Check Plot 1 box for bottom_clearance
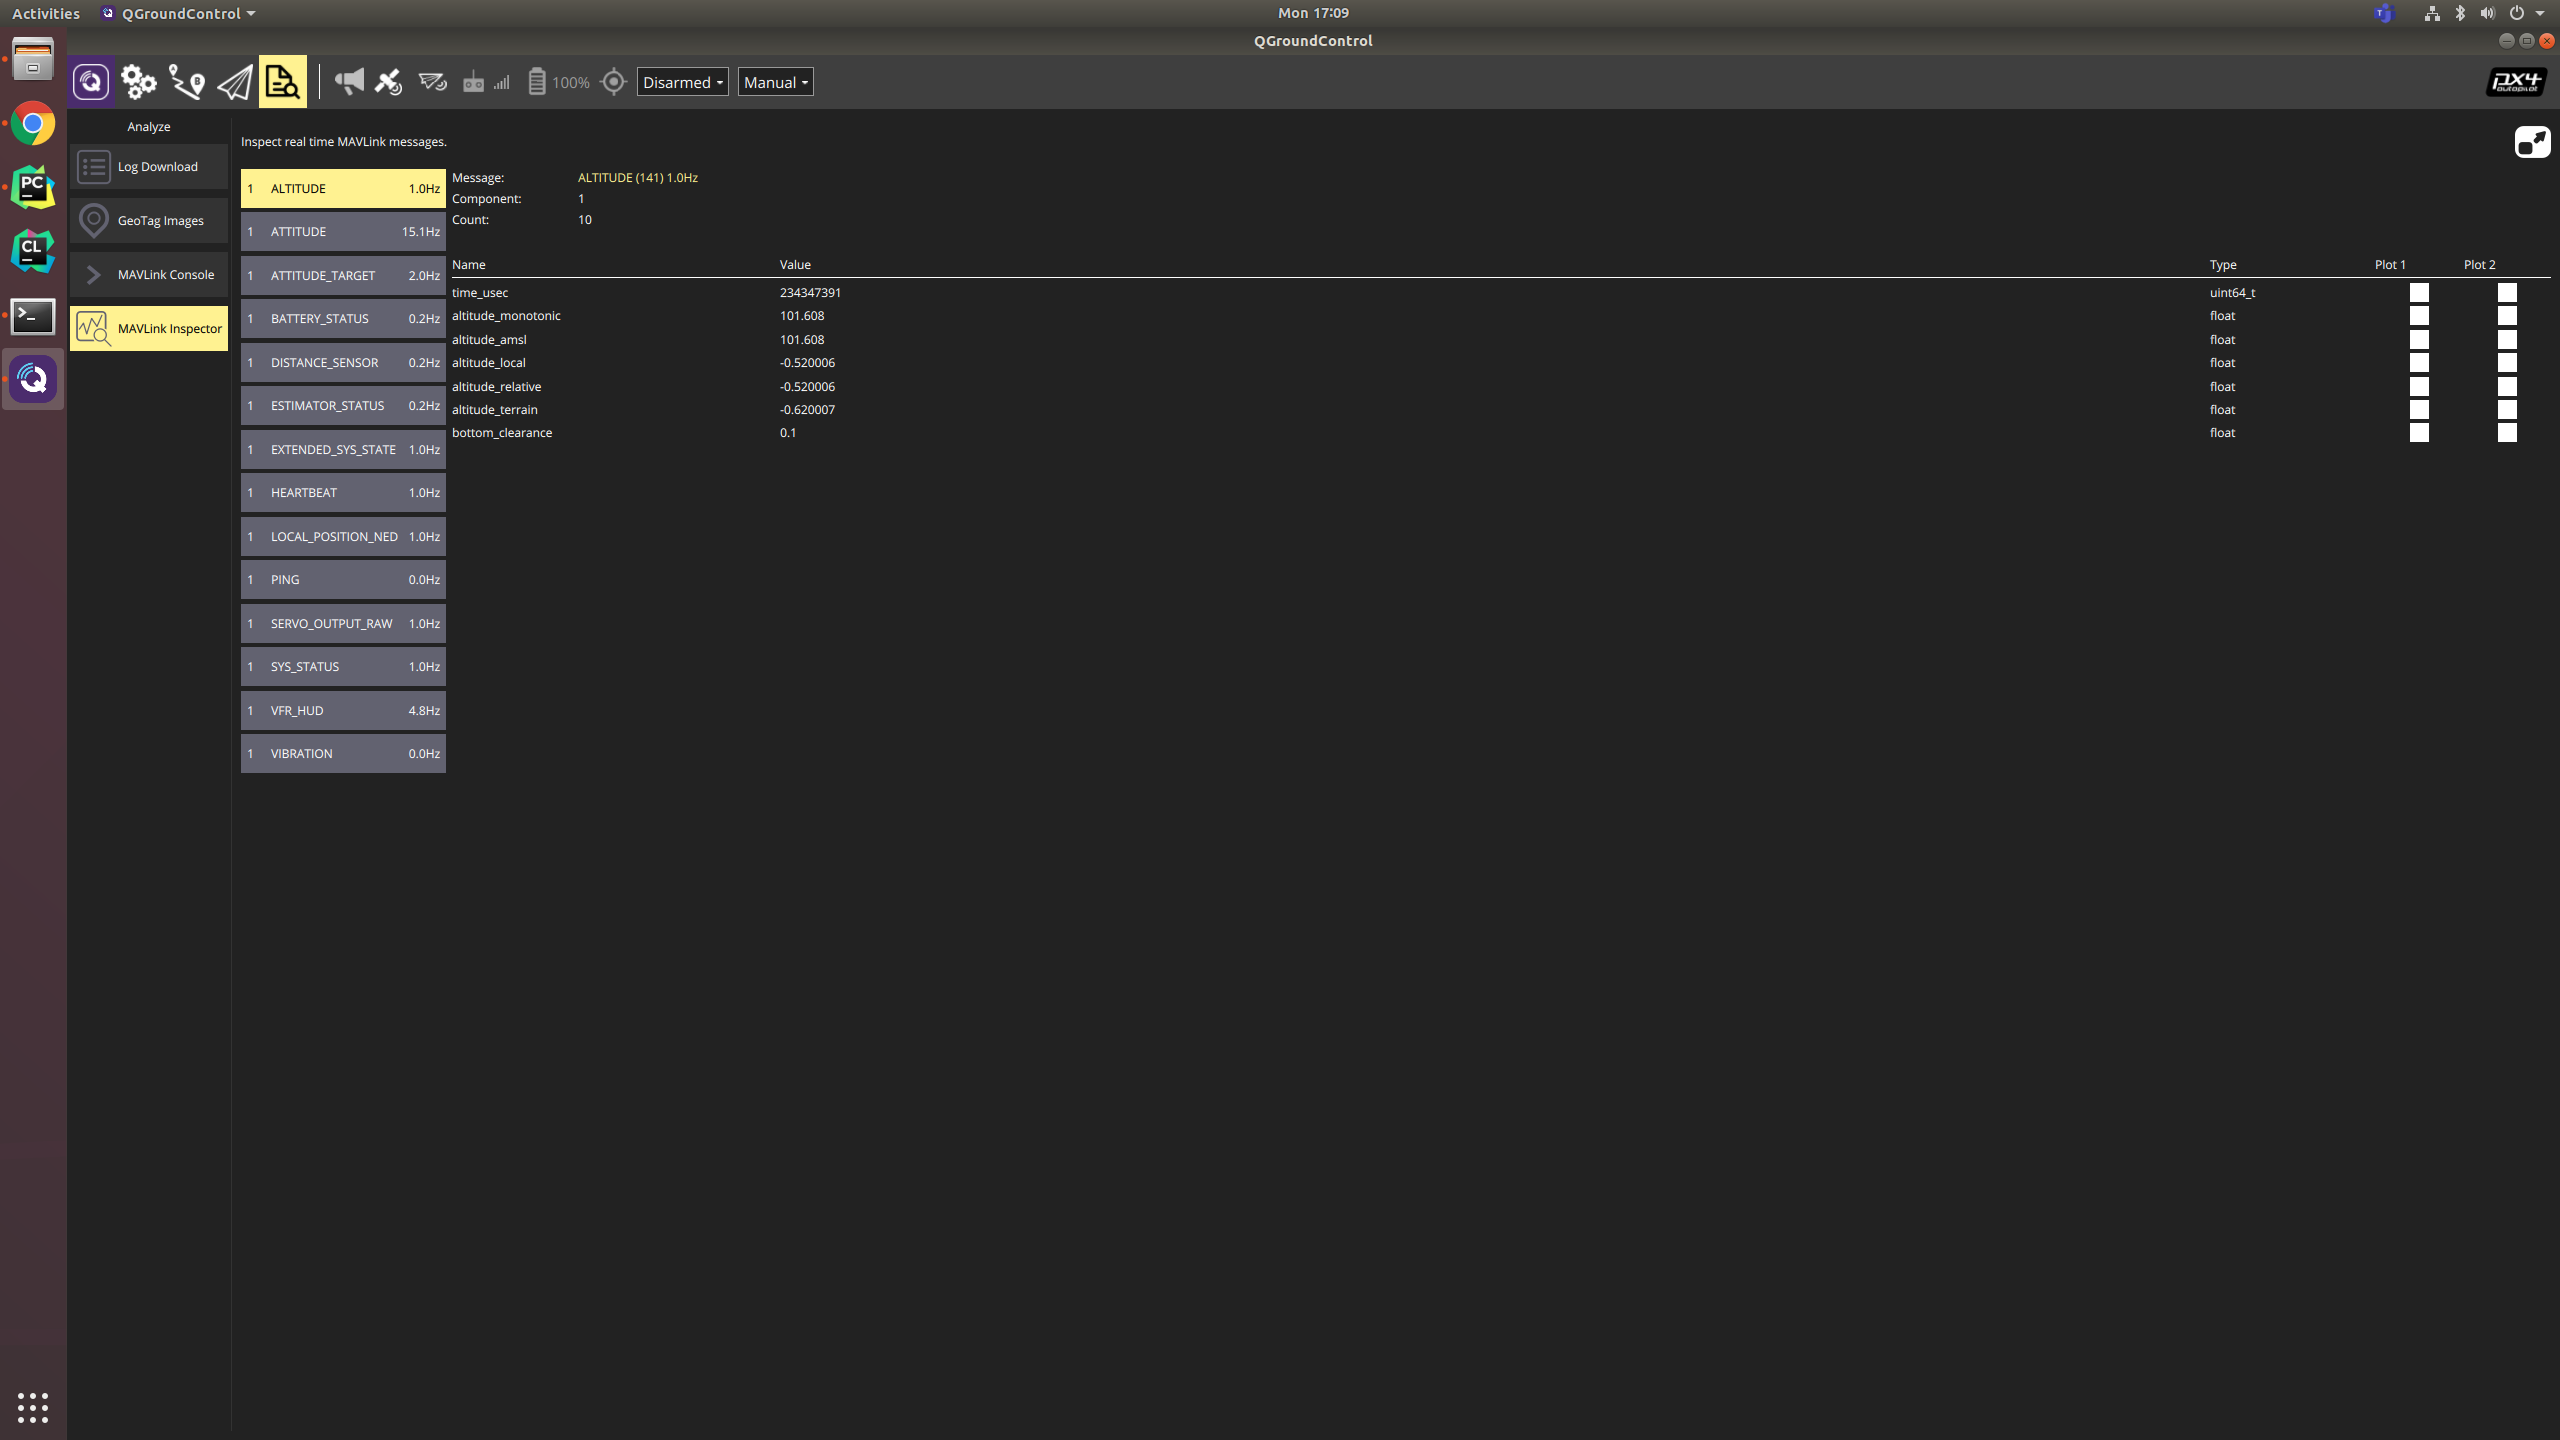 click(x=2419, y=433)
